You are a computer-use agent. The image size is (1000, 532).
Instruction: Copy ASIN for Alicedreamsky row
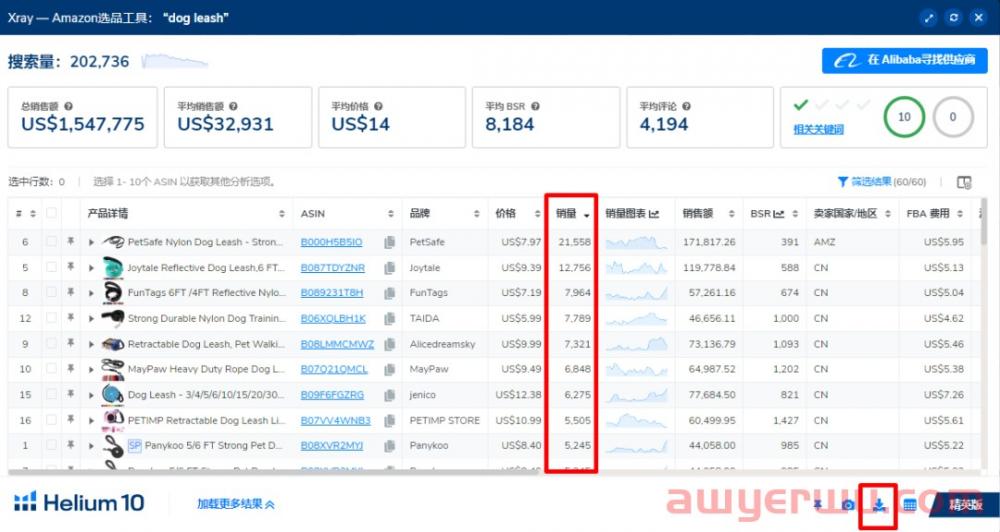(389, 344)
